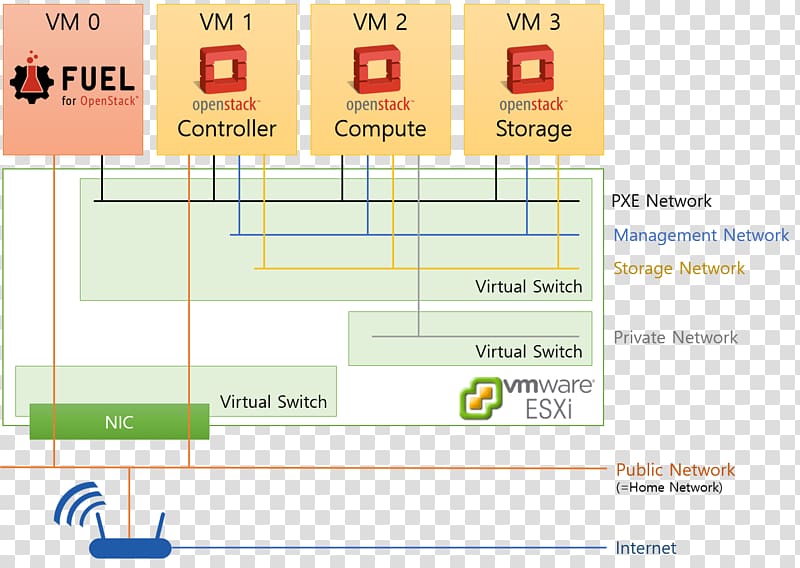
Task: Click the Virtual Switch label above the NIC
Action: pyautogui.click(x=273, y=402)
